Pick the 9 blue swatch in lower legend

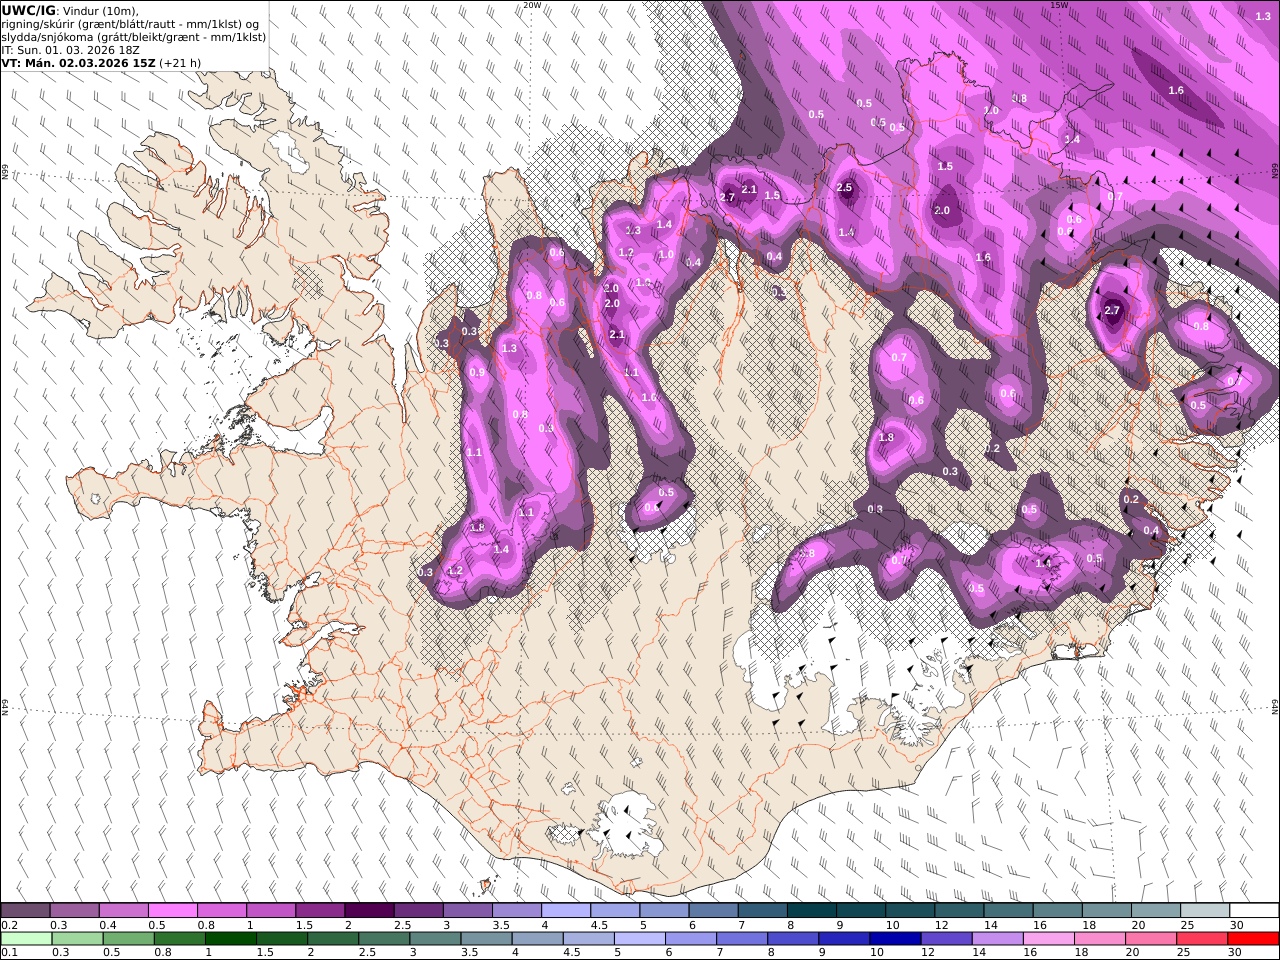843,938
